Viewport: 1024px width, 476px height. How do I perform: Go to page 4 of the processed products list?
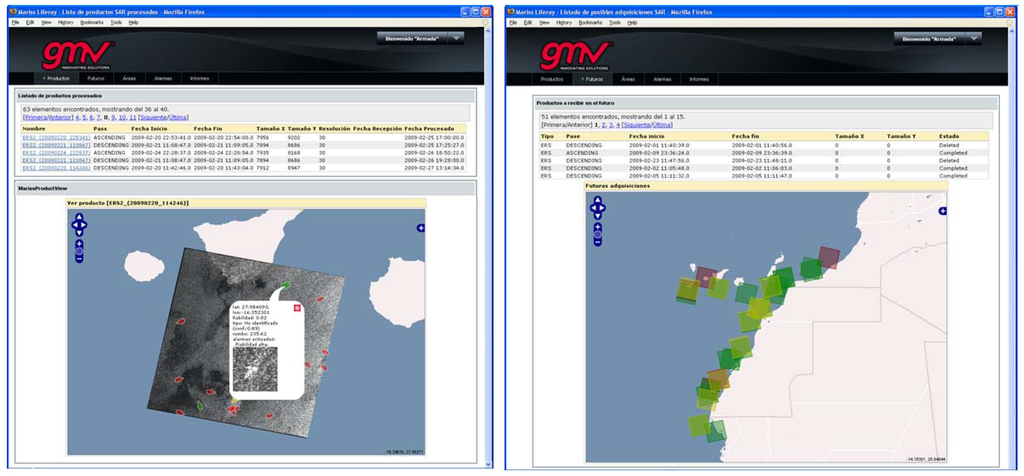click(x=77, y=118)
